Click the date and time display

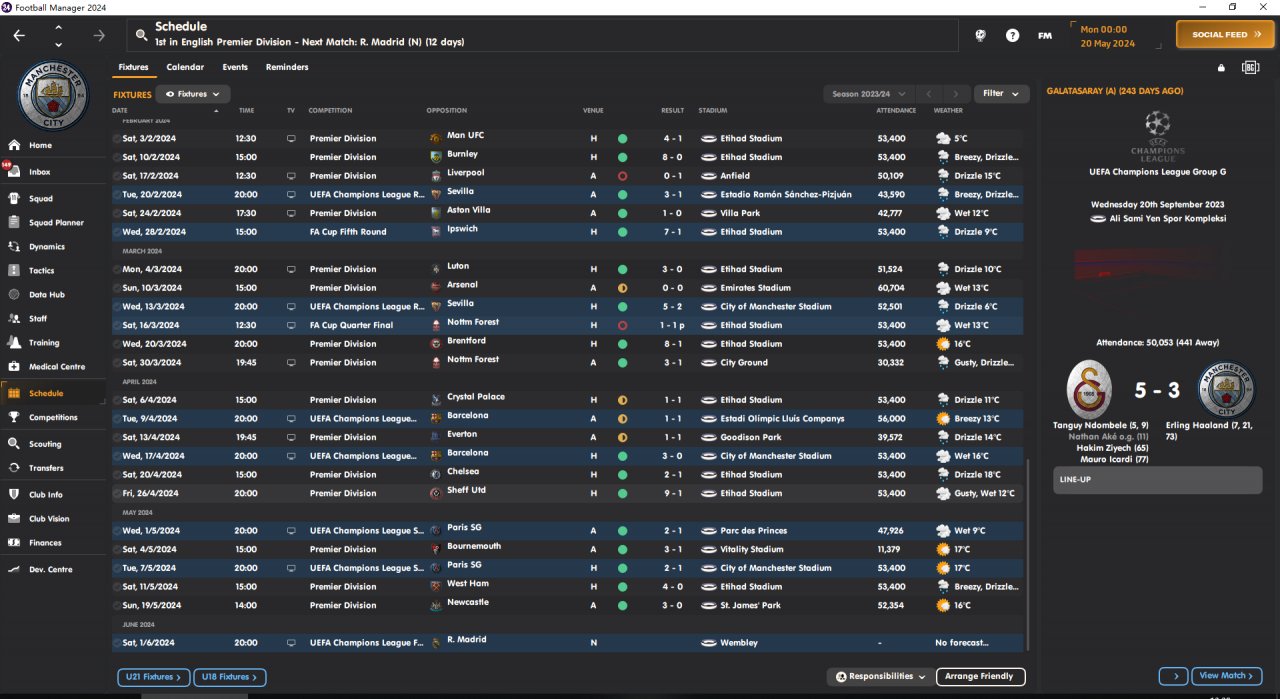[x=1108, y=36]
